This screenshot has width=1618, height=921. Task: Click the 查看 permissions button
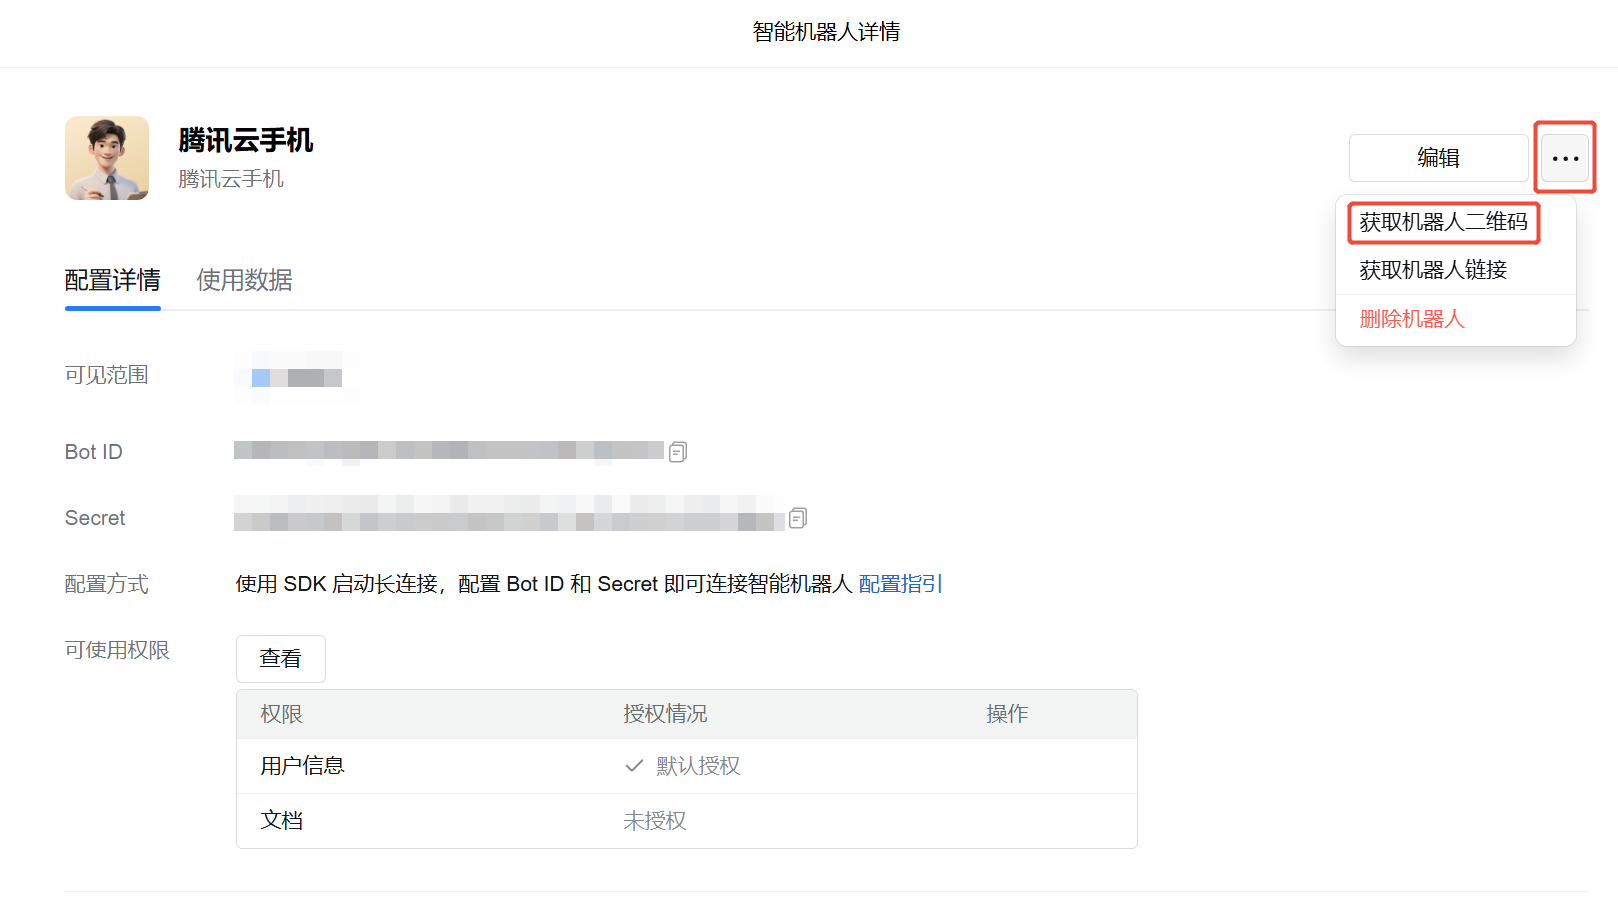[281, 659]
